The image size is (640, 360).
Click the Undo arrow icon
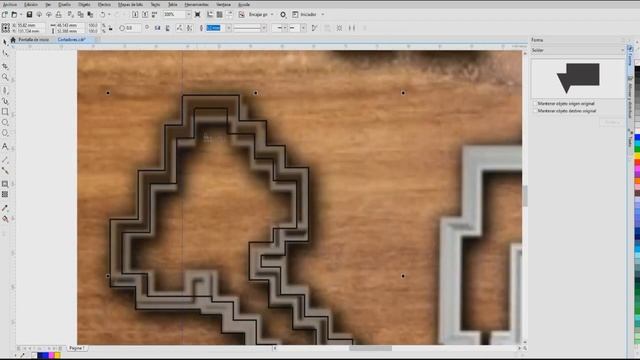(x=102, y=14)
